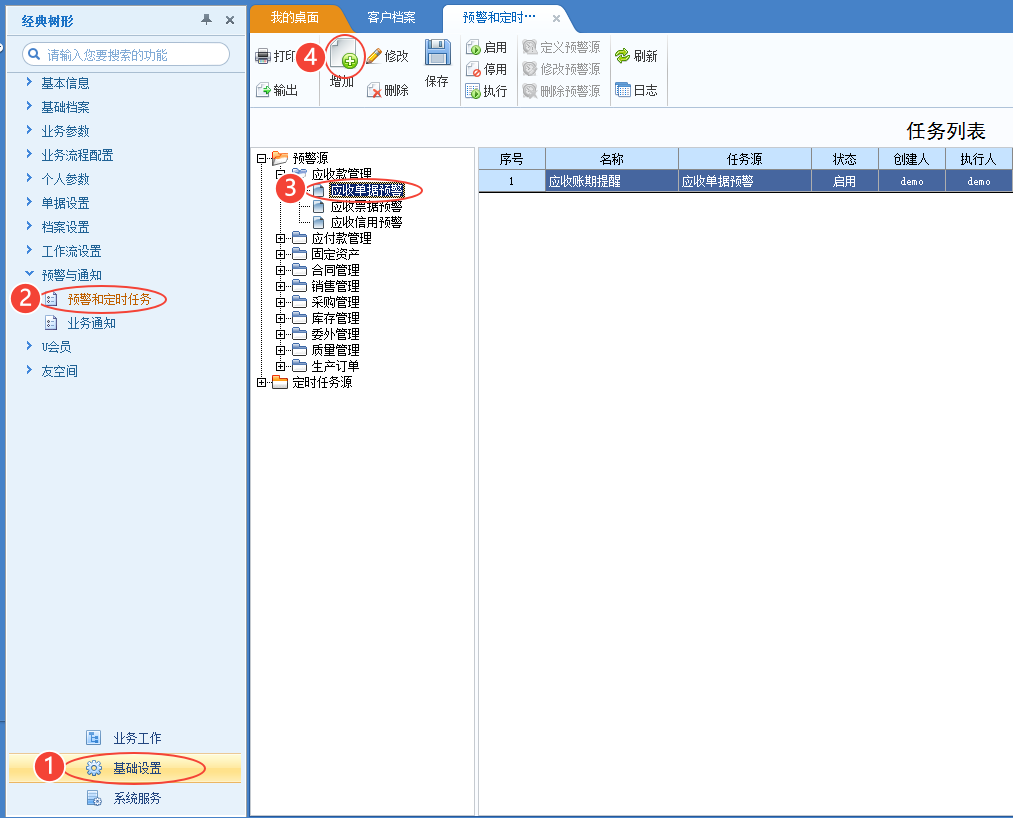Sort by the 名称 column header
The height and width of the screenshot is (818, 1013).
(612, 159)
